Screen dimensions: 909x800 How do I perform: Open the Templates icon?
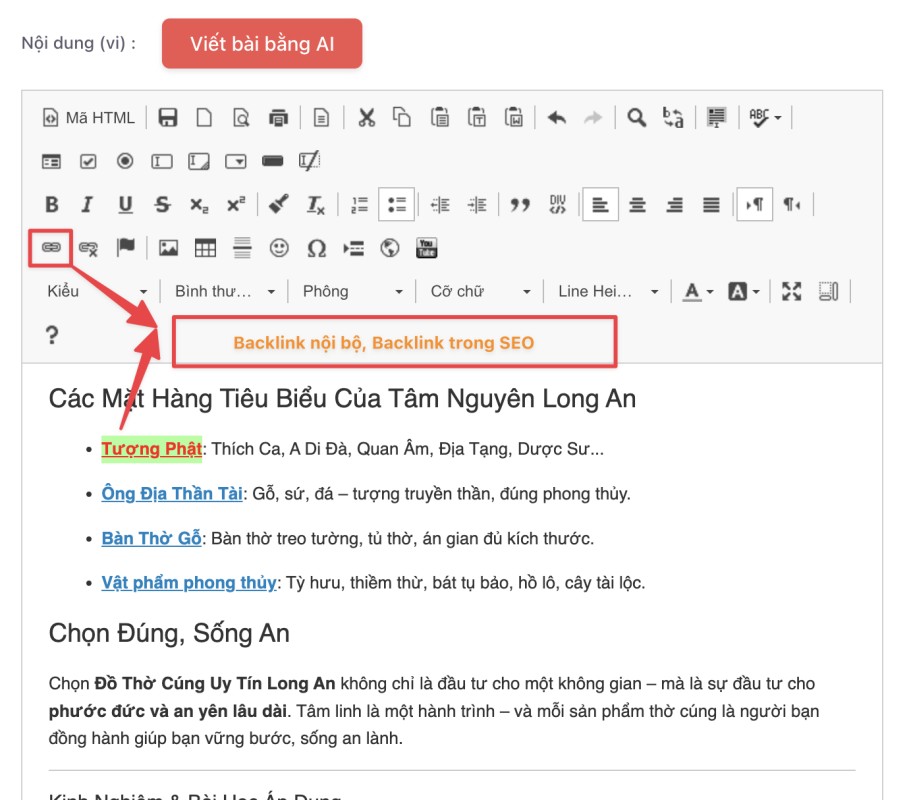(321, 118)
